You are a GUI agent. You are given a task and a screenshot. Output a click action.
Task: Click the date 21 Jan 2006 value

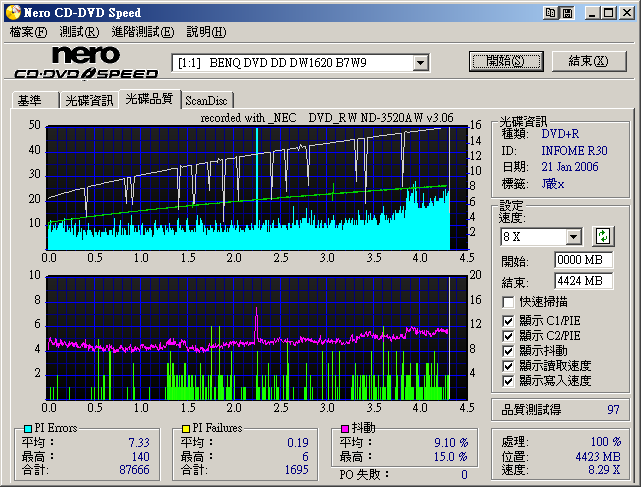[570, 167]
